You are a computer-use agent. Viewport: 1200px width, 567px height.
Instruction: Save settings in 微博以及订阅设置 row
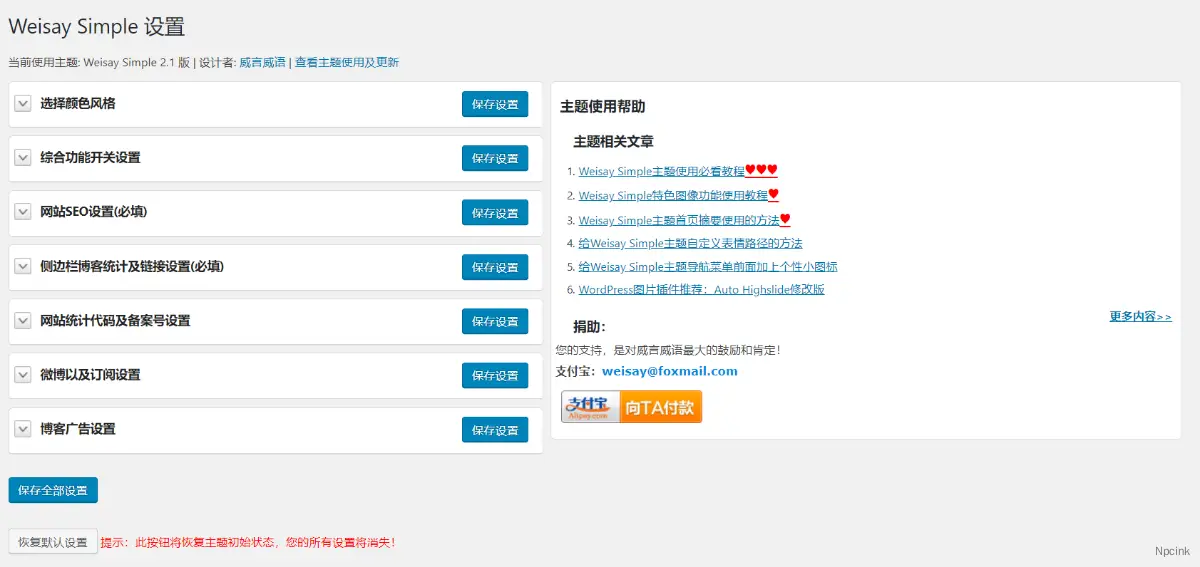495,375
